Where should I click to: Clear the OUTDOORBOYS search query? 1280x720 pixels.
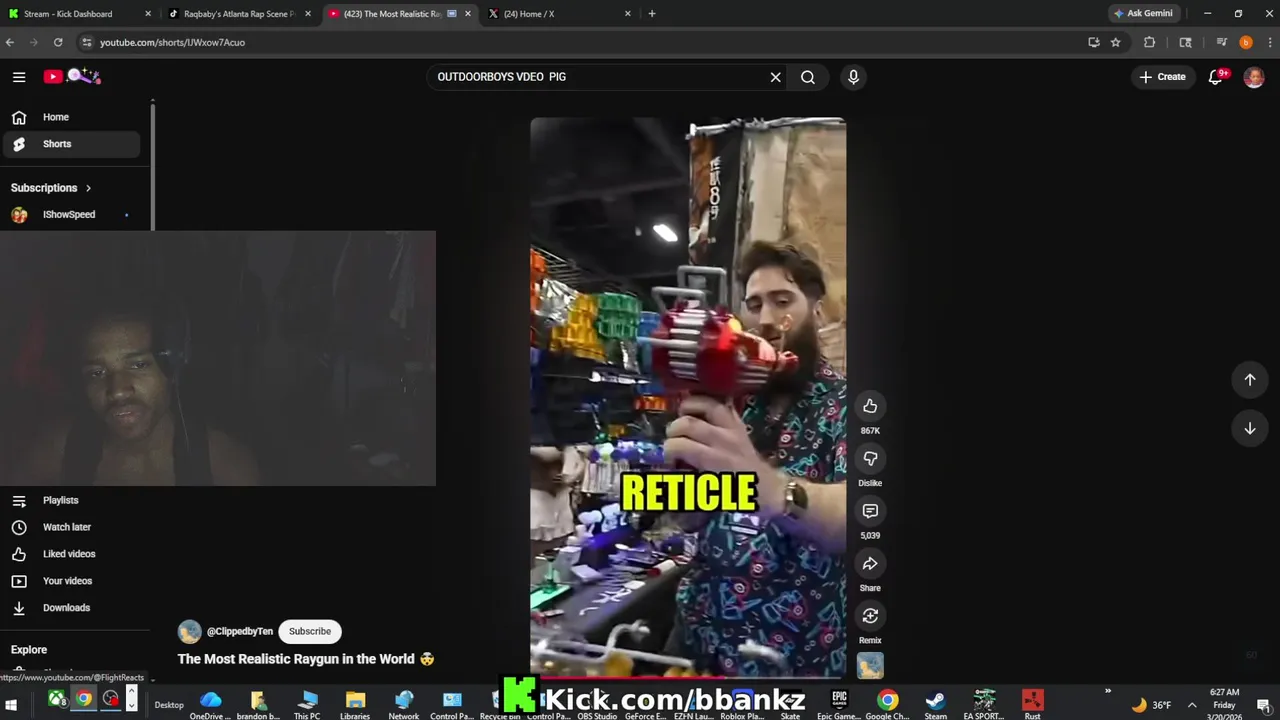coord(775,77)
